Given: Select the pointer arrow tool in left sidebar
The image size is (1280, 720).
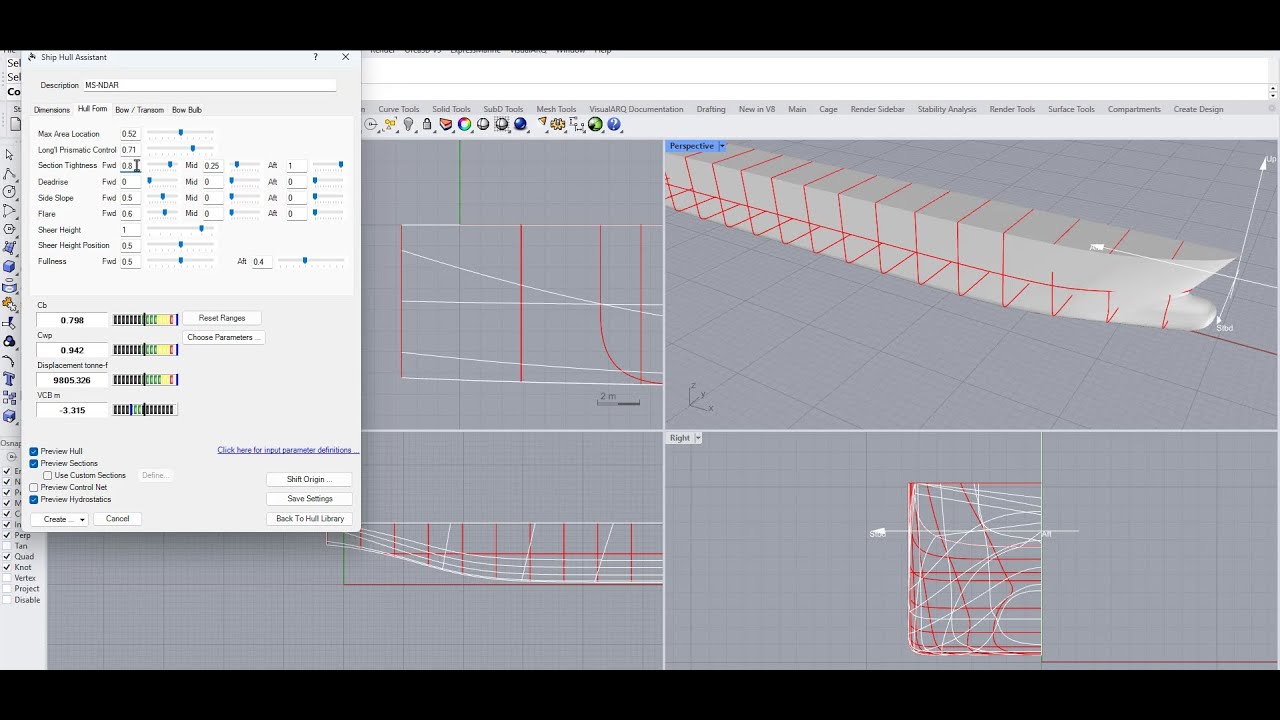Looking at the screenshot, I should 9,155.
